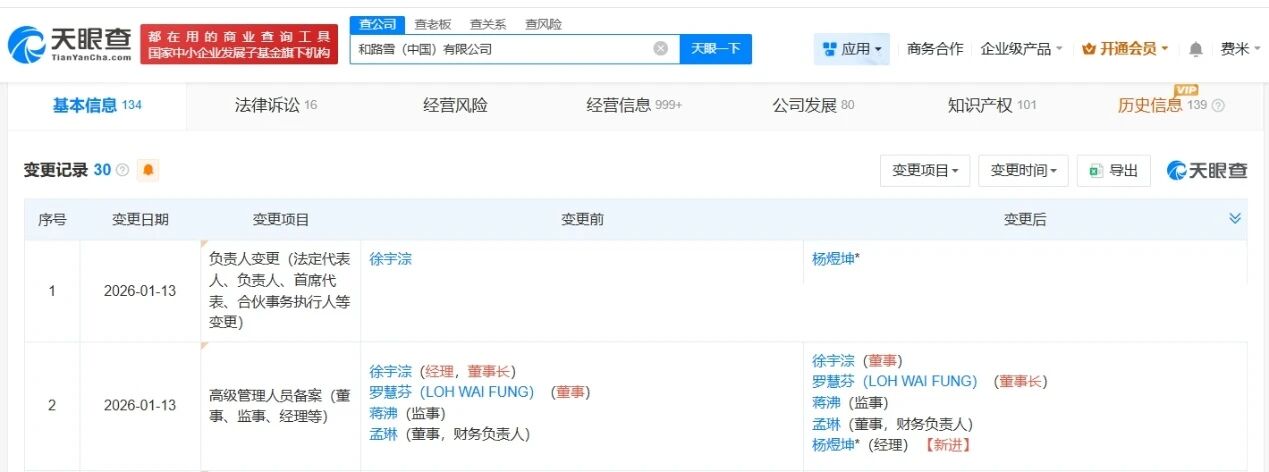1269x472 pixels.
Task: Click the 高级管理人员备案 item text in row 2
Action: pos(280,405)
